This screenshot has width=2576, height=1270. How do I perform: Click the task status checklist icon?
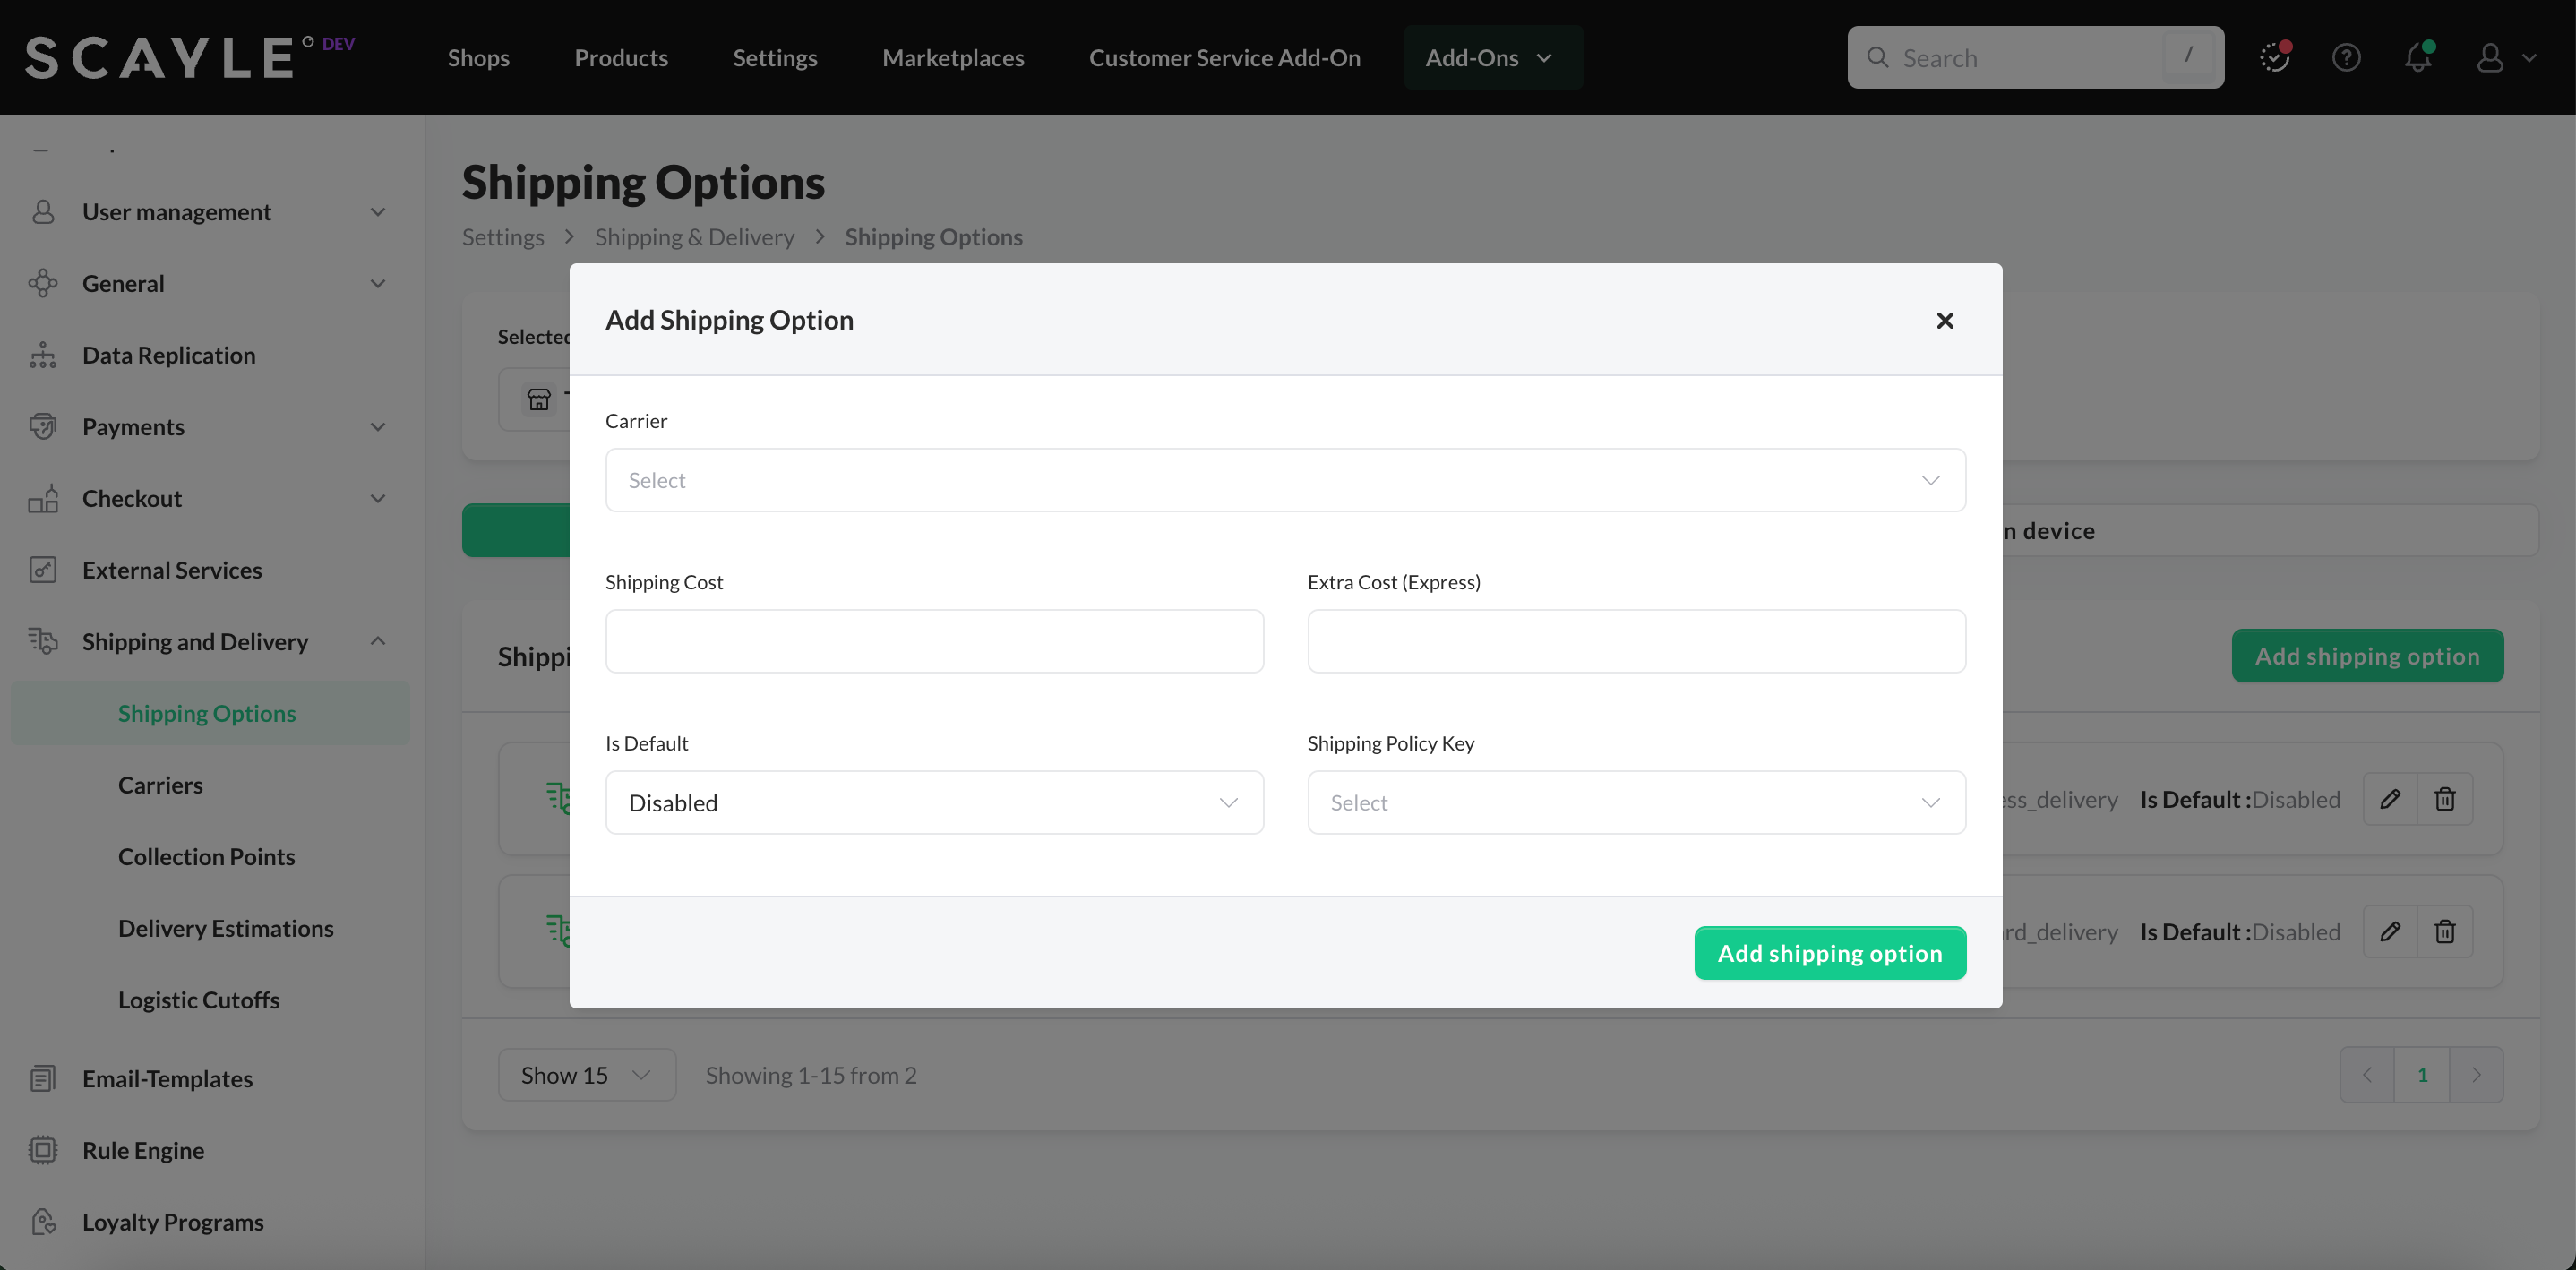pos(2274,57)
